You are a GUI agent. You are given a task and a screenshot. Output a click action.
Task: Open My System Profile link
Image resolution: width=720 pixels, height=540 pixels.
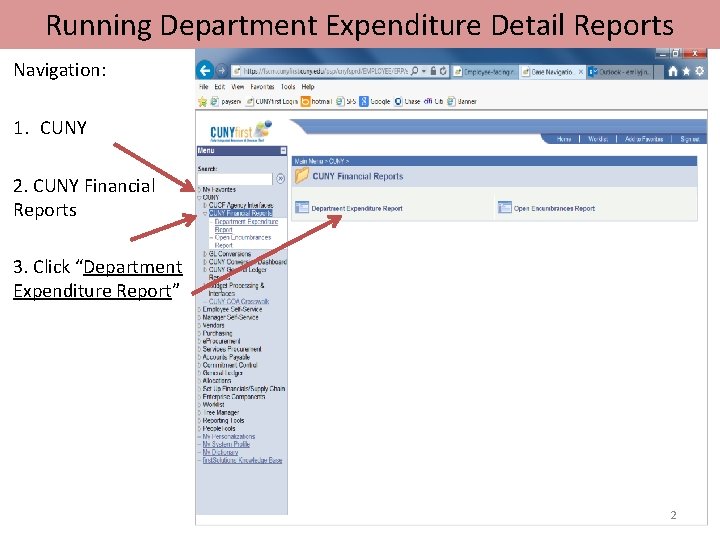tap(226, 444)
